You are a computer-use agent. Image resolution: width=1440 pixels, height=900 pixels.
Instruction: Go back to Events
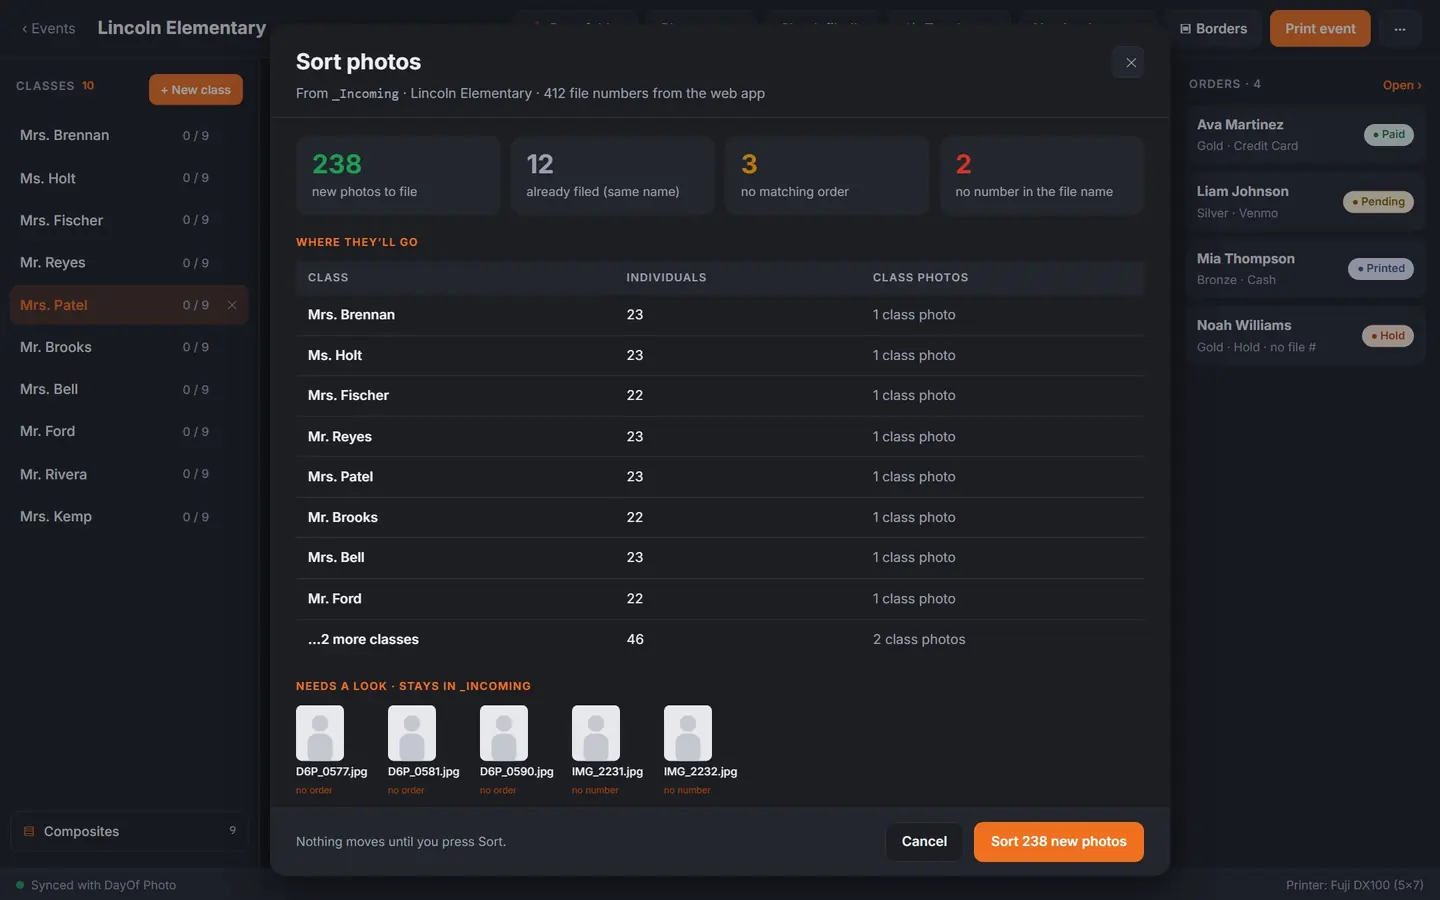(x=48, y=28)
